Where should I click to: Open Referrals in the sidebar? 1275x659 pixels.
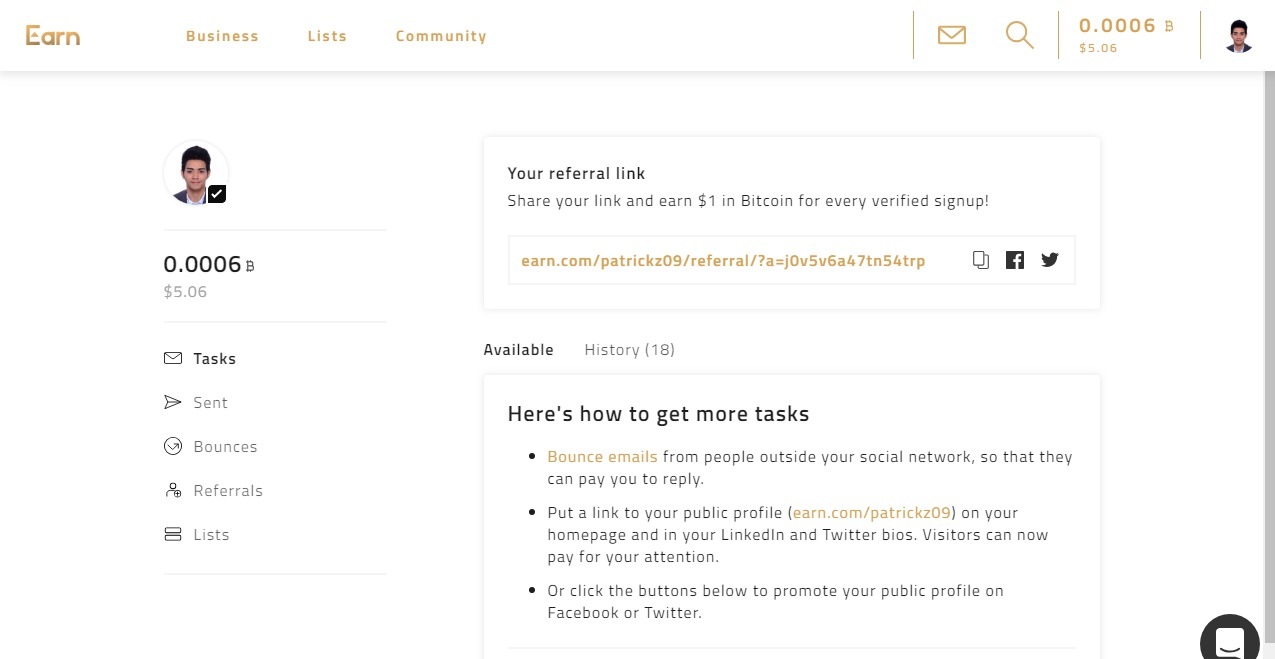(228, 491)
